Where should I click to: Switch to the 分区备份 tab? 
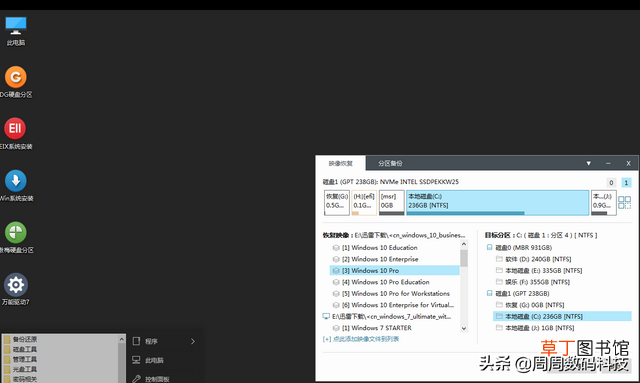coord(390,163)
